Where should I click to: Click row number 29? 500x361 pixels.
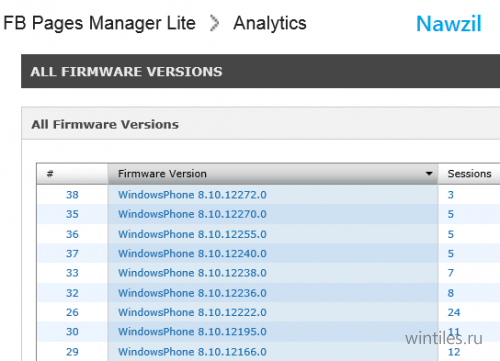click(x=72, y=352)
